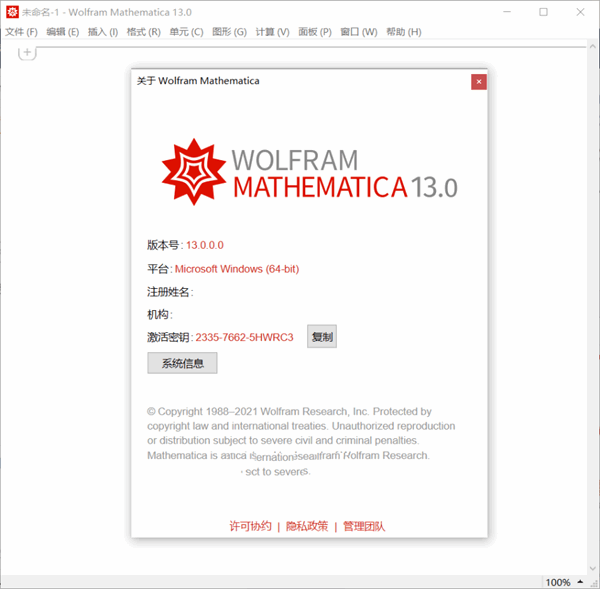Open the 插入 (I) menu
Image resolution: width=600 pixels, height=589 pixels.
point(103,32)
